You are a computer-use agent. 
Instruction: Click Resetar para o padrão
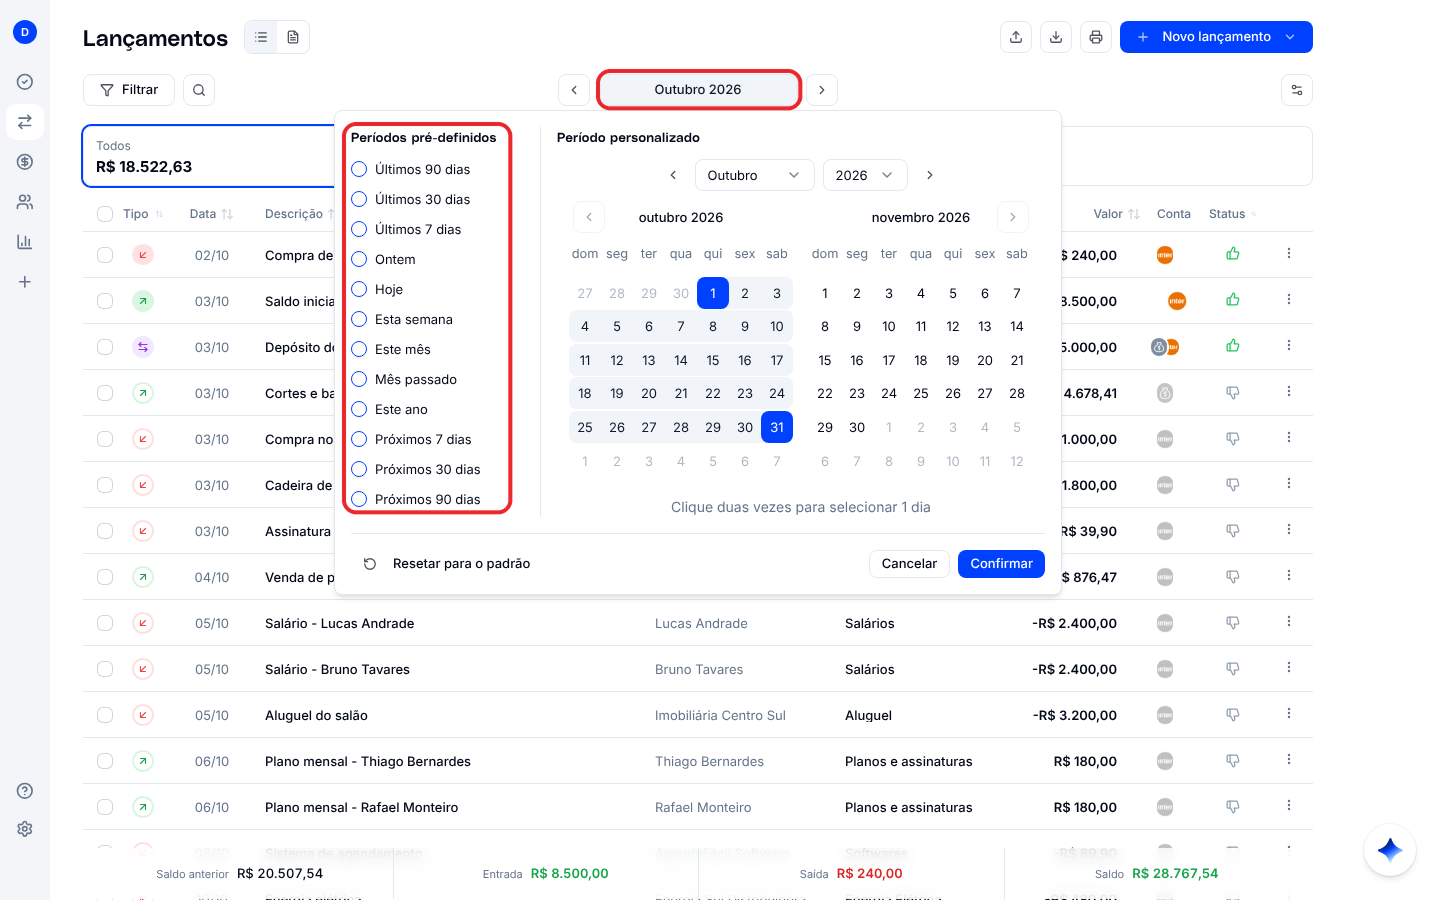tap(446, 564)
